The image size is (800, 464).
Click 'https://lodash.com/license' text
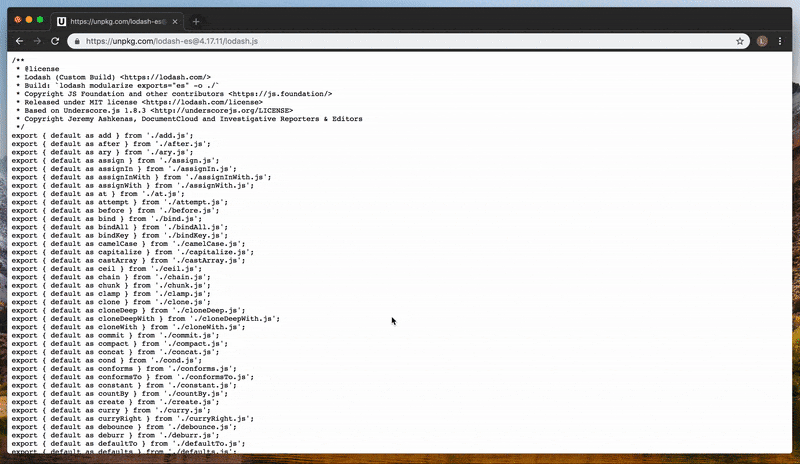click(202, 102)
